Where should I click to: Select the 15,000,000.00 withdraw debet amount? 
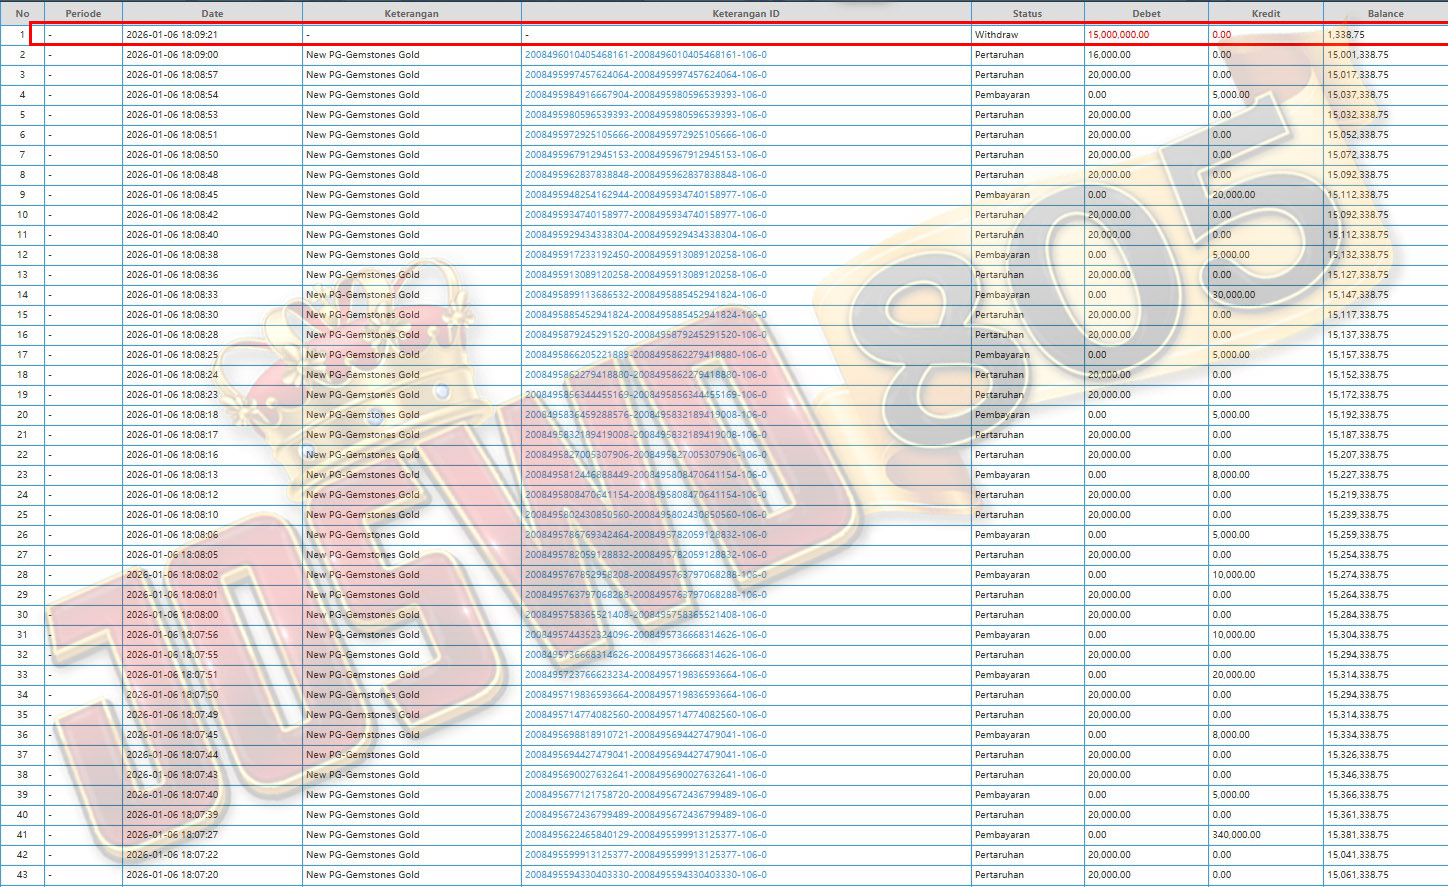pyautogui.click(x=1118, y=35)
